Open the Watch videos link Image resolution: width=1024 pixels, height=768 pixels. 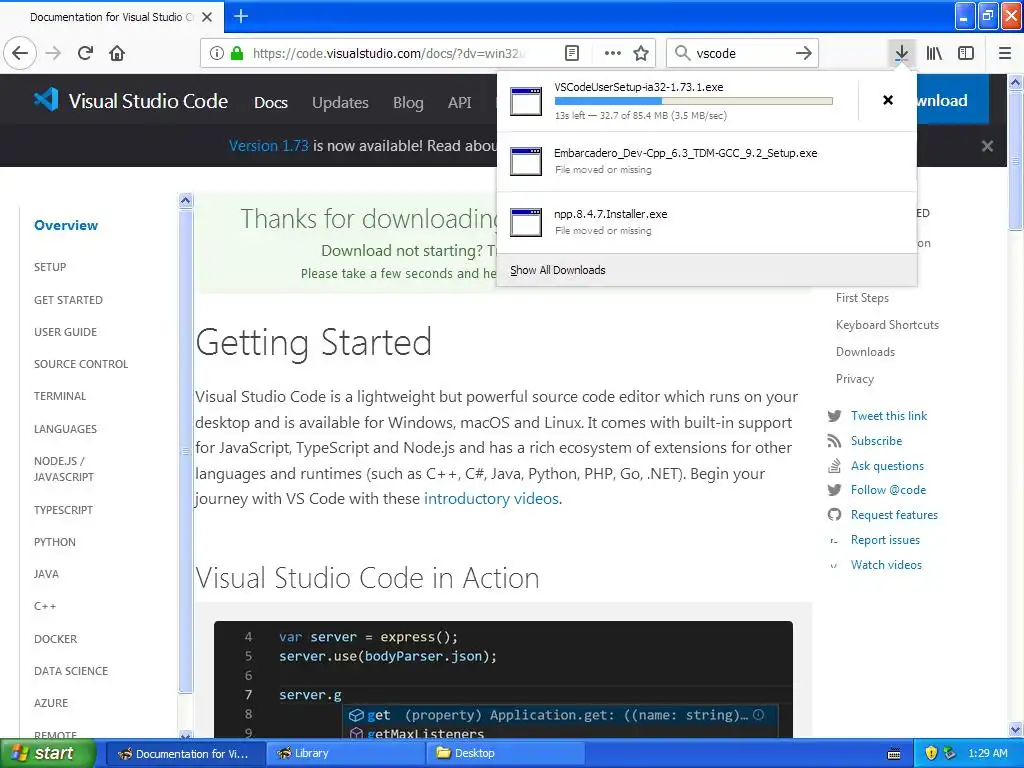pos(886,565)
